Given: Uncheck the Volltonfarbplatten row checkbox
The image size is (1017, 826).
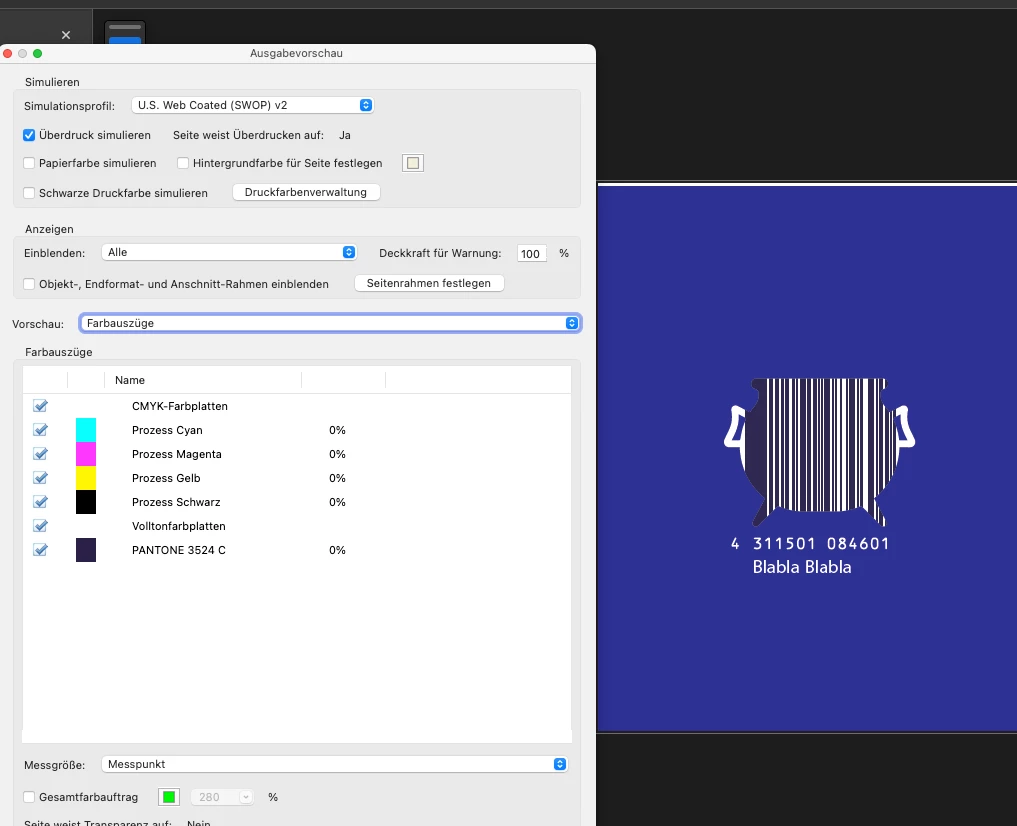Looking at the screenshot, I should point(40,526).
